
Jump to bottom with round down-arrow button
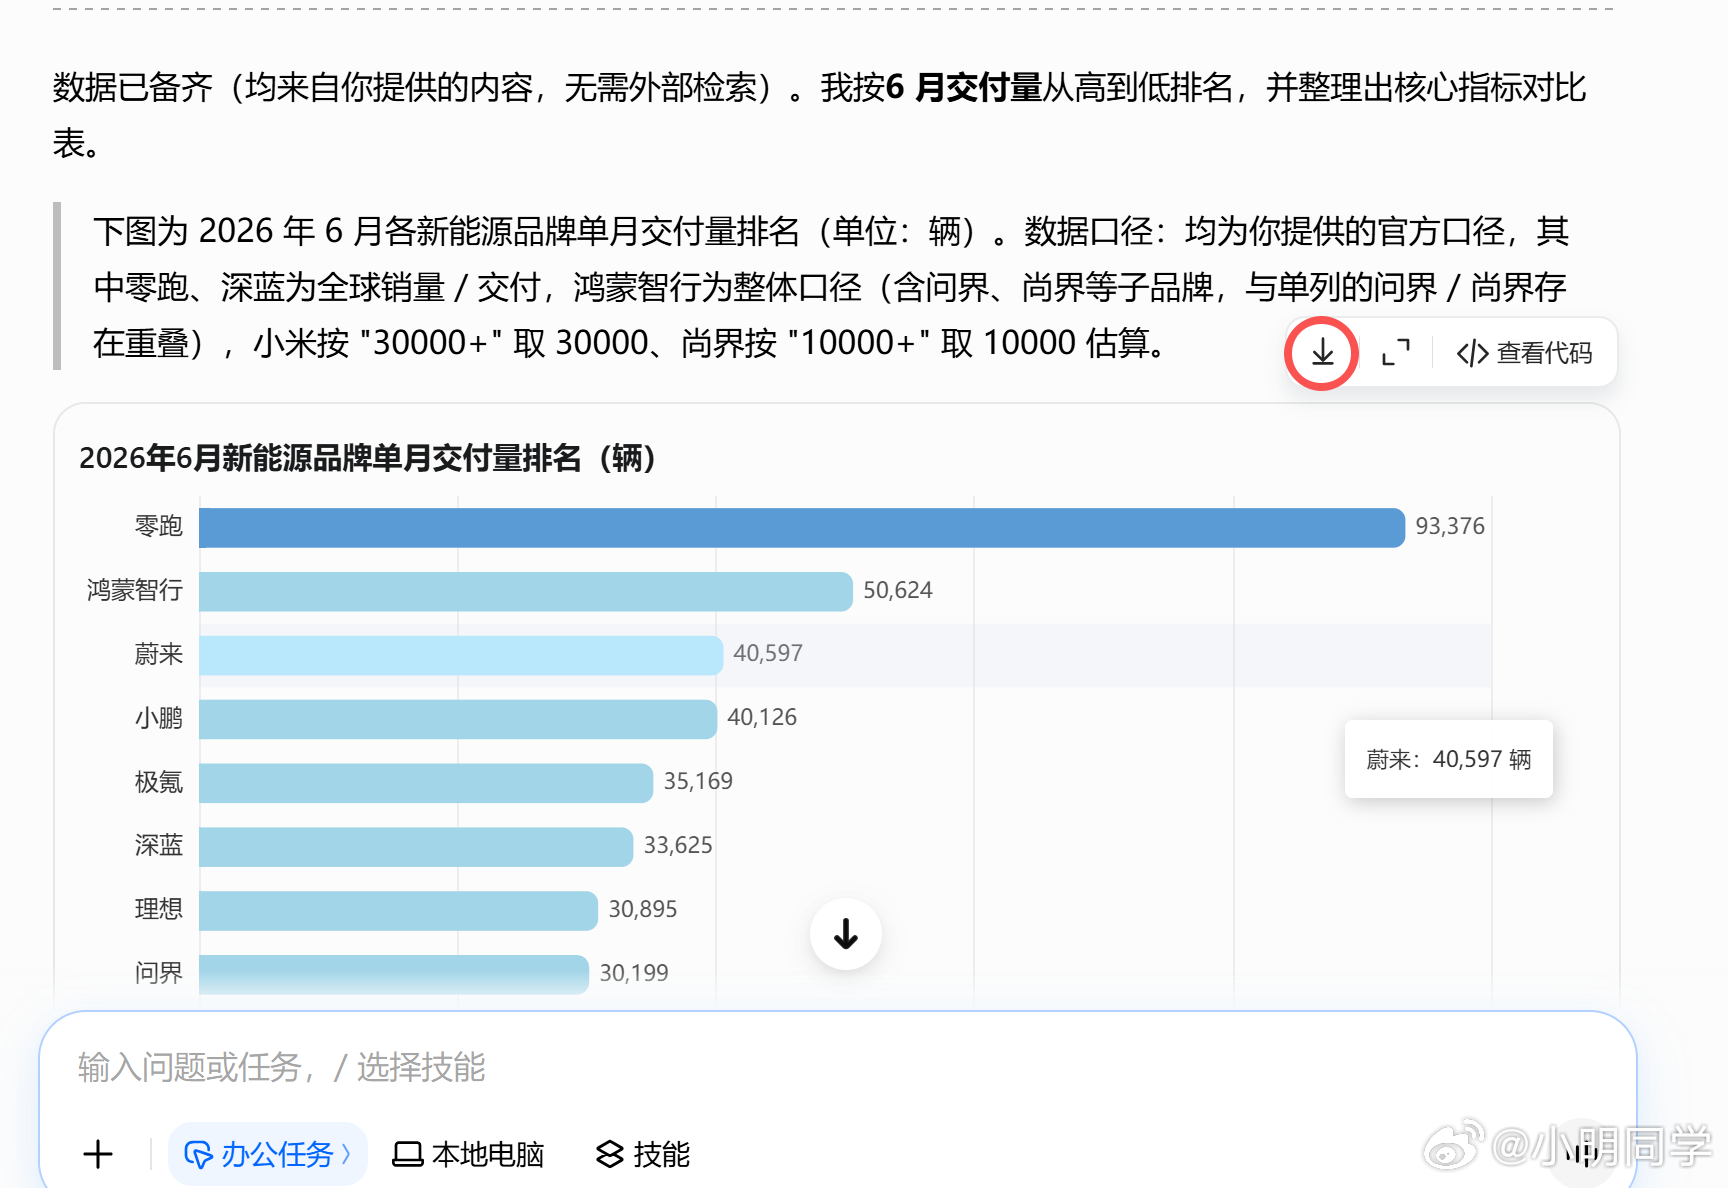click(x=846, y=934)
